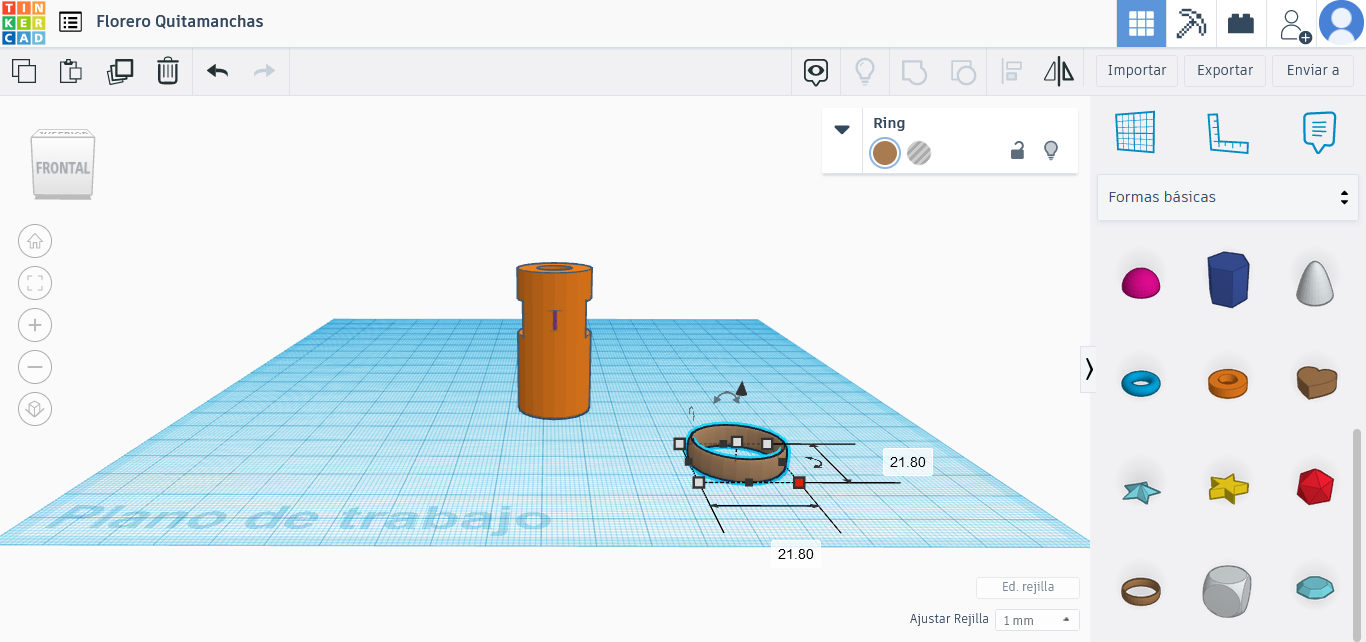Click the black cone height handle
Image resolution: width=1366 pixels, height=642 pixels.
[x=741, y=388]
